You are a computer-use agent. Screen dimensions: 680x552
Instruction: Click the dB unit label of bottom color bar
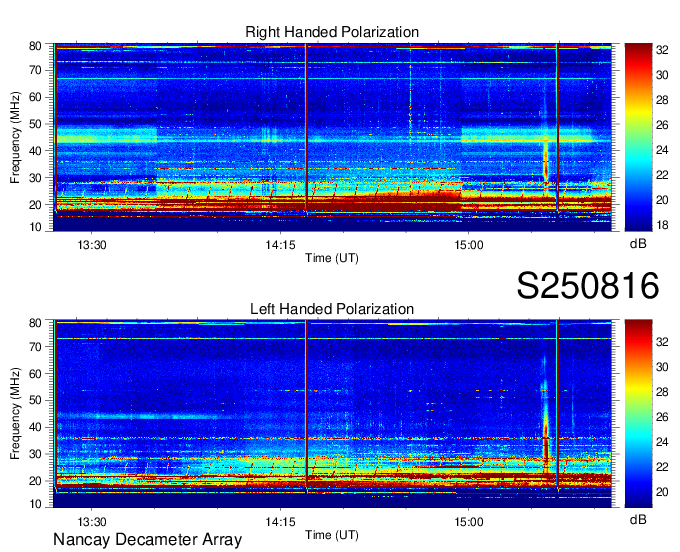pos(638,520)
